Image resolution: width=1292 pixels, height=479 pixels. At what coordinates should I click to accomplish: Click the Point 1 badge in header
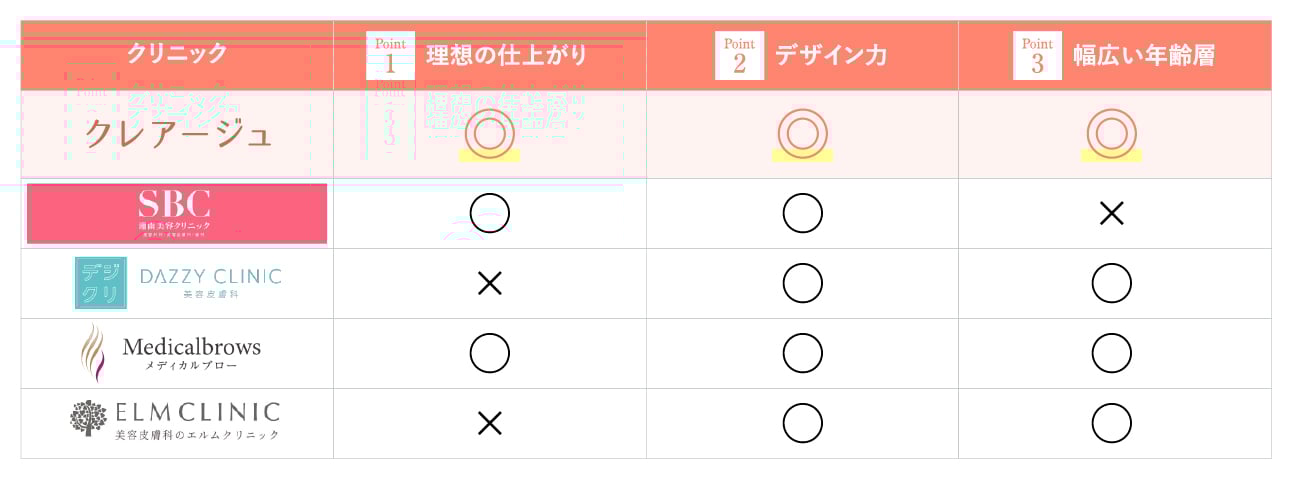click(390, 55)
